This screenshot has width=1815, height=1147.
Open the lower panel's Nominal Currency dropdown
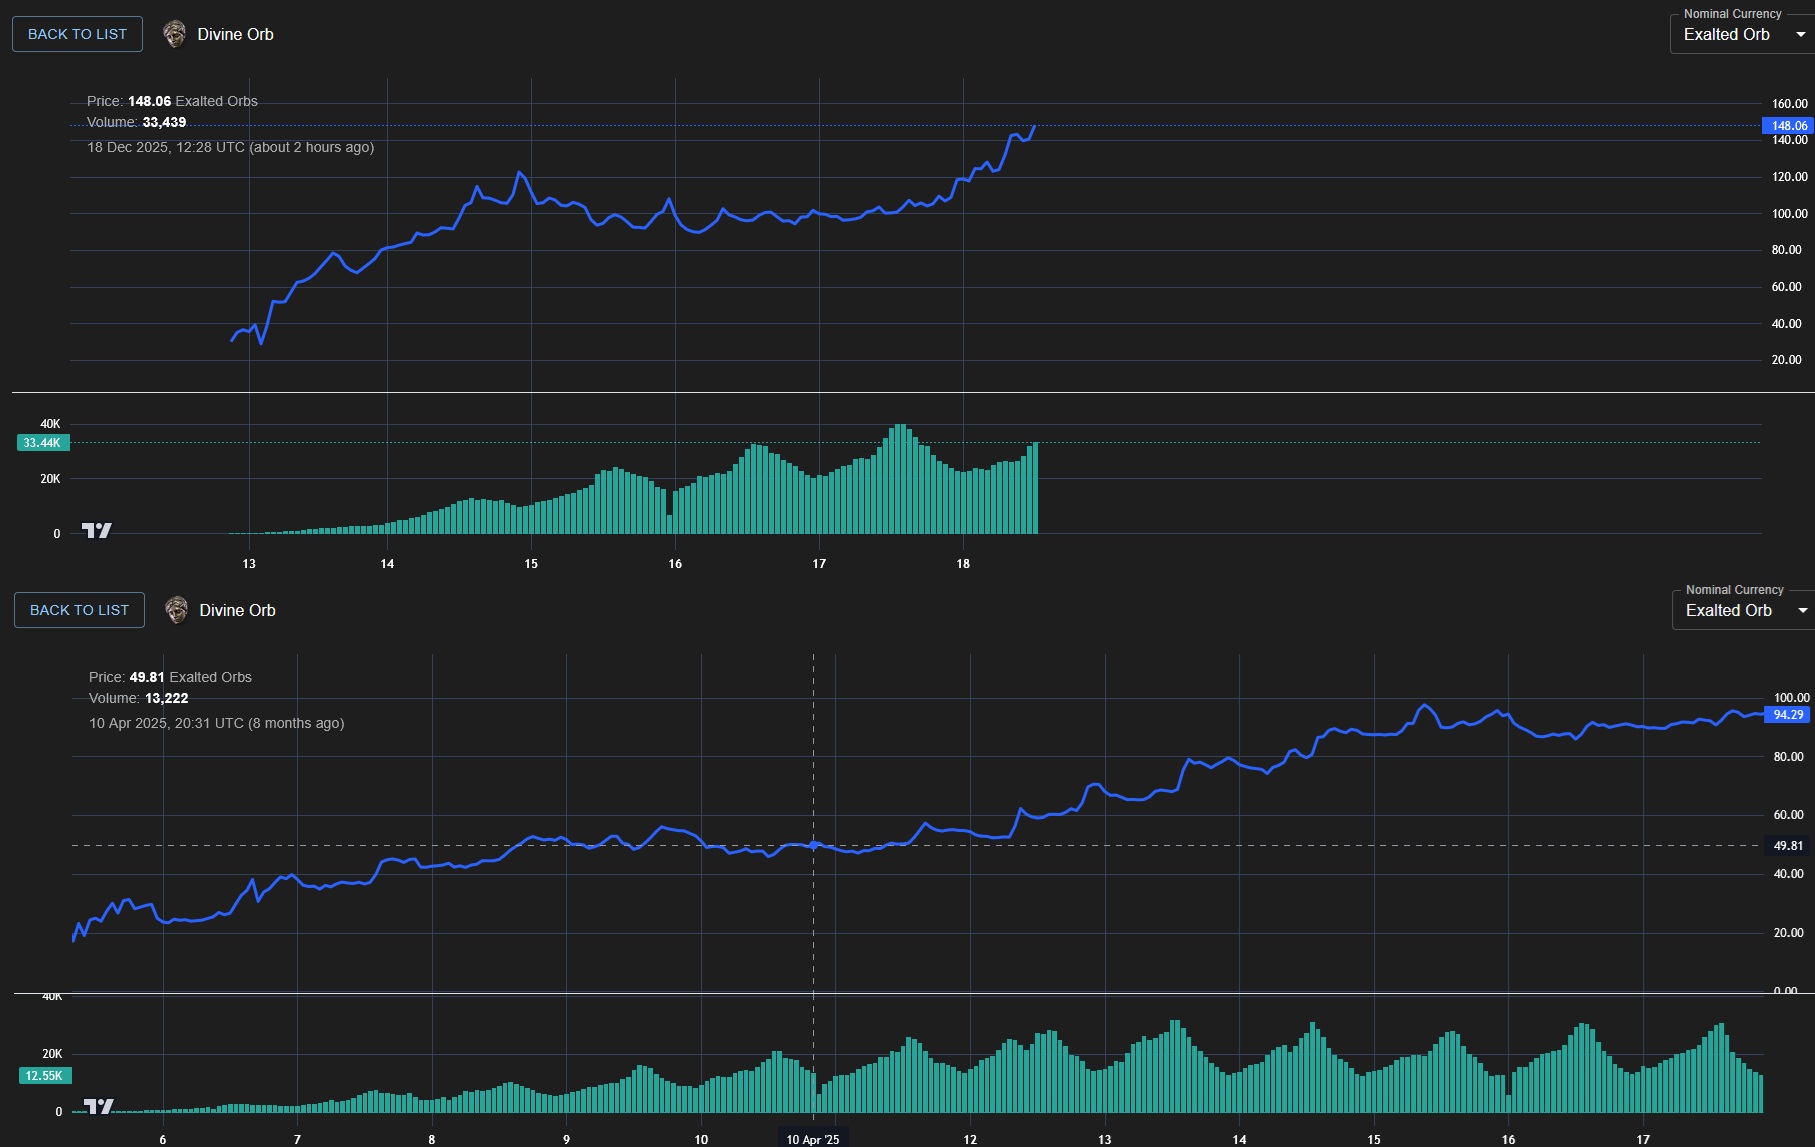[x=1743, y=610]
